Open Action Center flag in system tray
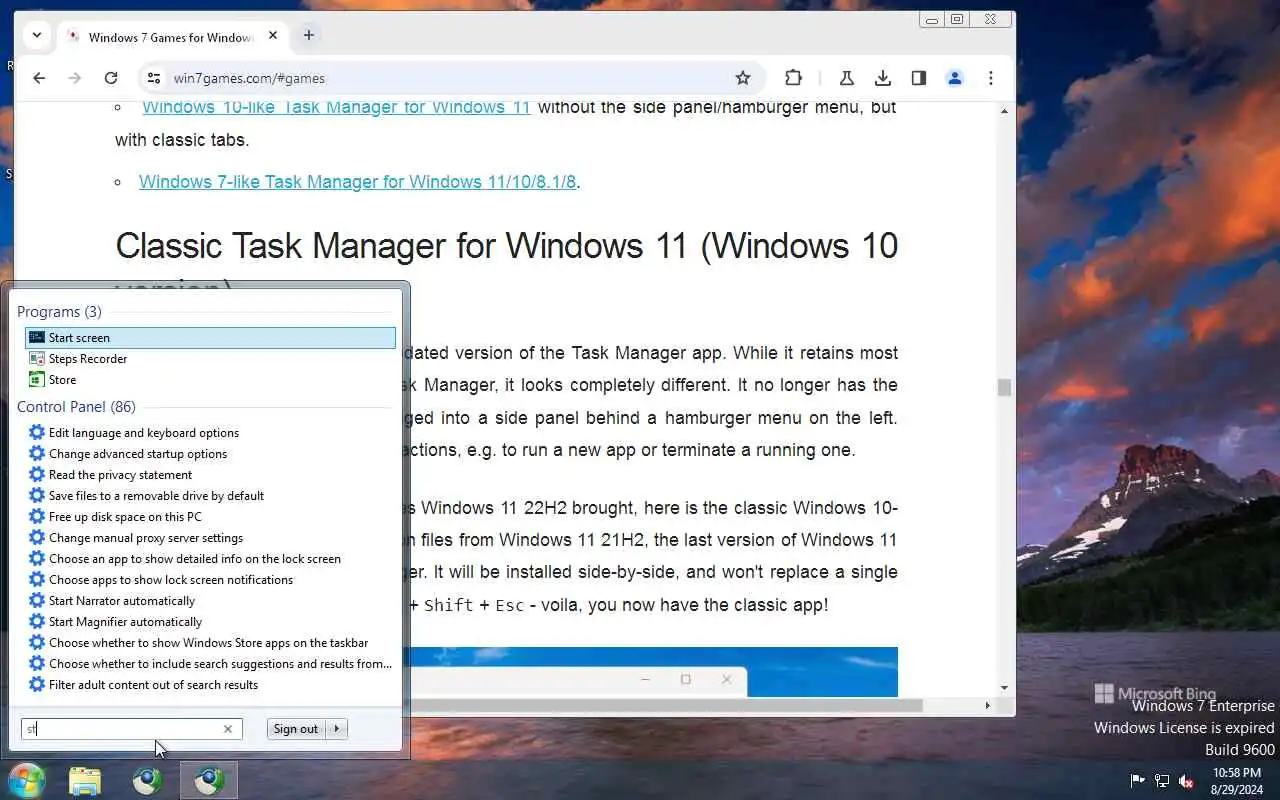The width and height of the screenshot is (1280, 800). click(x=1138, y=780)
